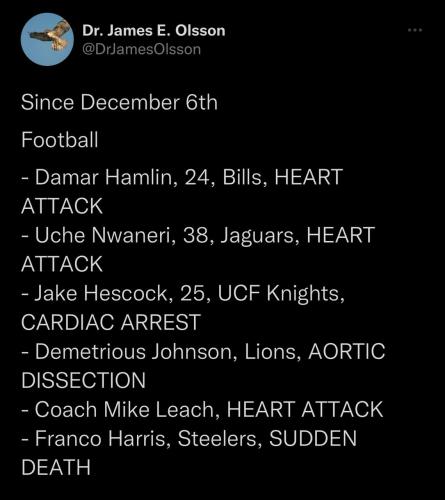Select the "Football" heading text
This screenshot has width=445, height=500.
[60, 139]
